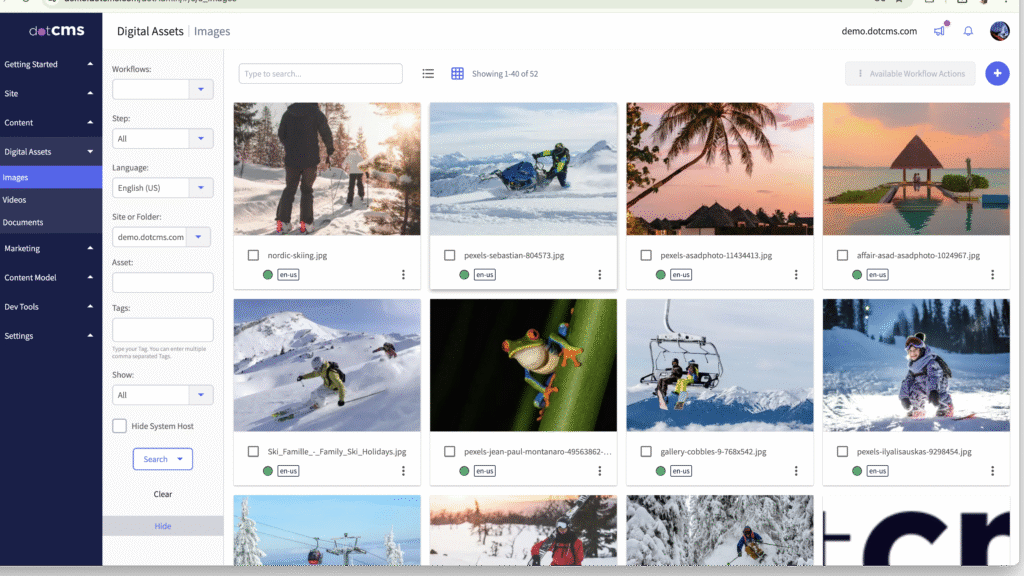The height and width of the screenshot is (576, 1024).
Task: Click the en-us badge on affair-asad-asadphoto-1024967.jpg
Action: click(x=878, y=275)
